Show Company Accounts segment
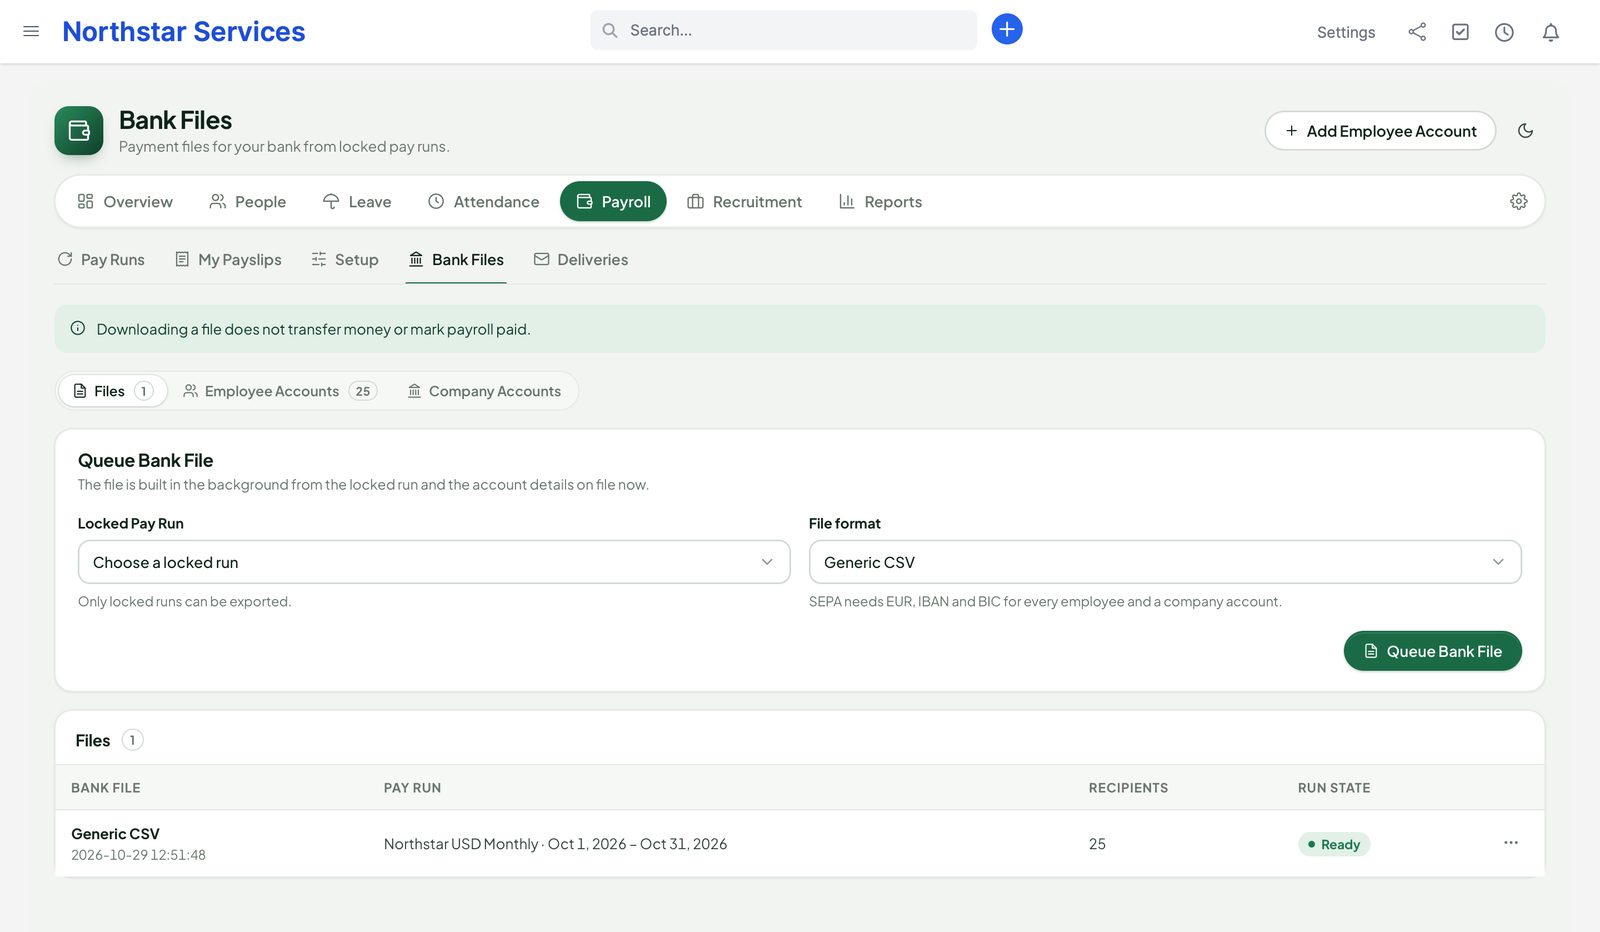This screenshot has height=932, width=1600. tap(485, 391)
